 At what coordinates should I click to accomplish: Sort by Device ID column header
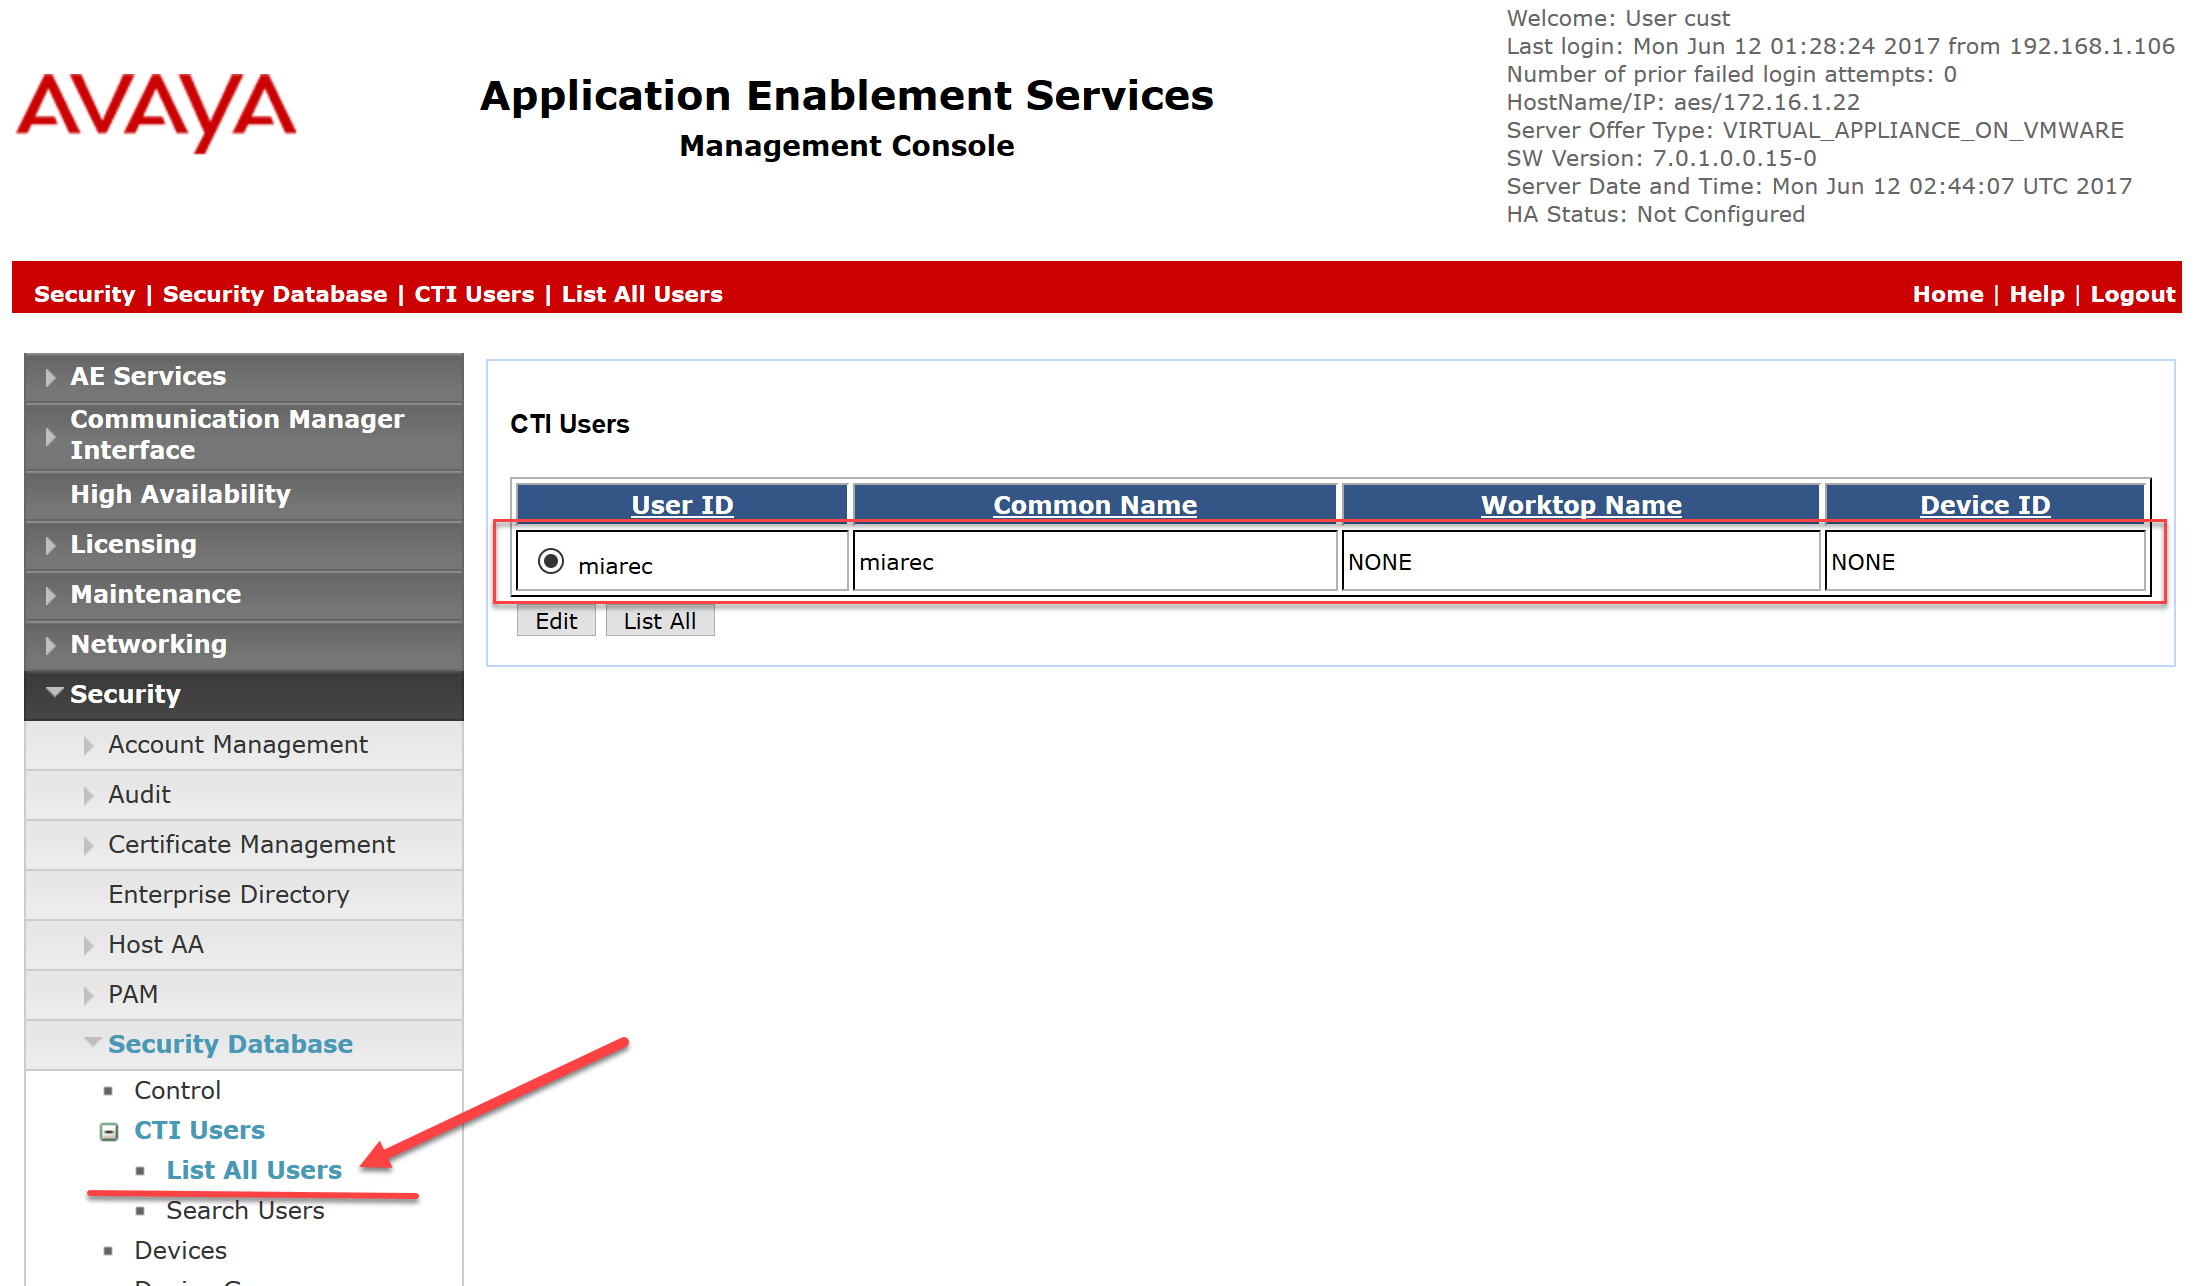[1985, 505]
